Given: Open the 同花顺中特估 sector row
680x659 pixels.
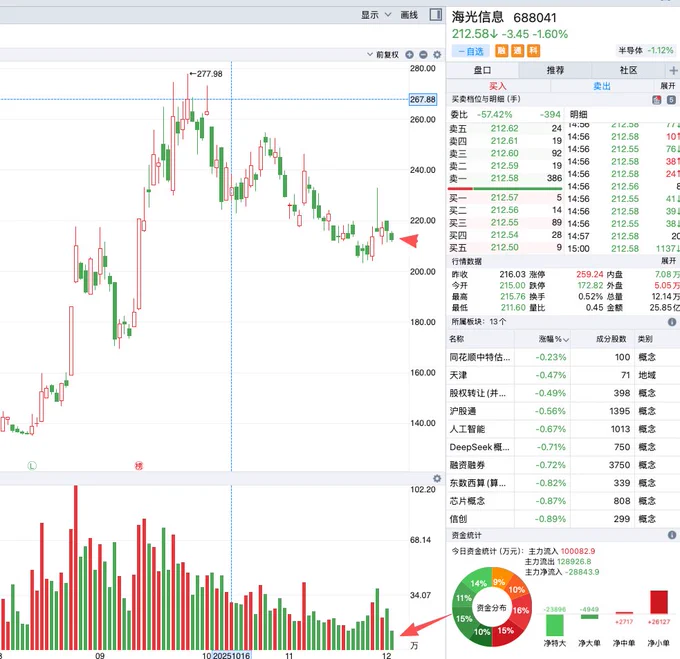Looking at the screenshot, I should pyautogui.click(x=563, y=357).
